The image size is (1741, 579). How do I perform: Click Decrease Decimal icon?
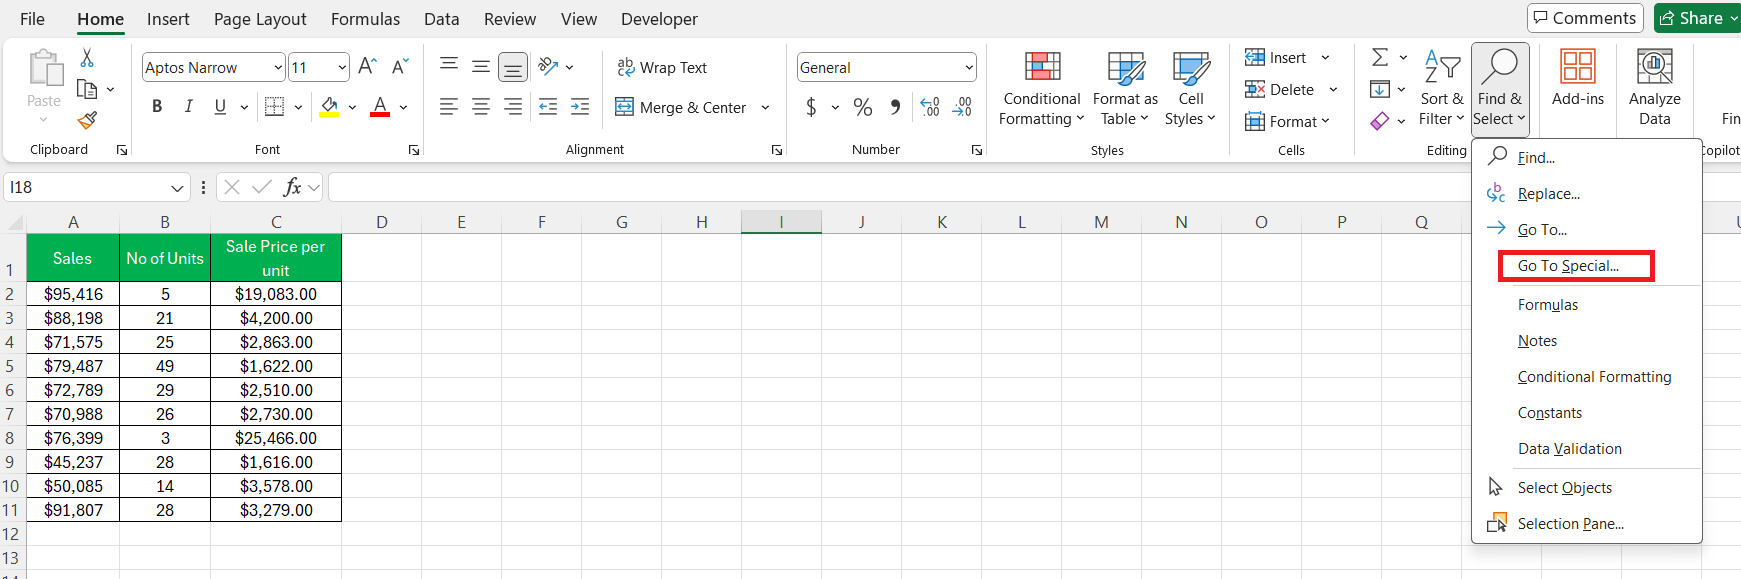click(x=963, y=107)
